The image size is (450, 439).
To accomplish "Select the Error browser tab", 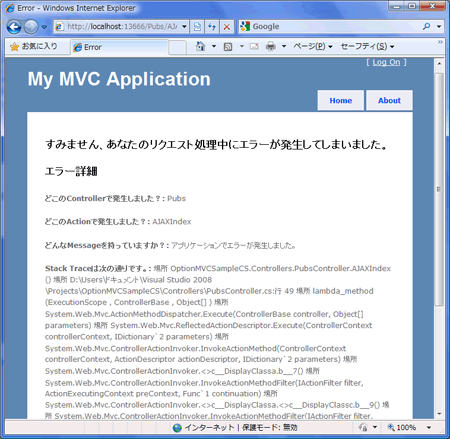I will pyautogui.click(x=119, y=47).
